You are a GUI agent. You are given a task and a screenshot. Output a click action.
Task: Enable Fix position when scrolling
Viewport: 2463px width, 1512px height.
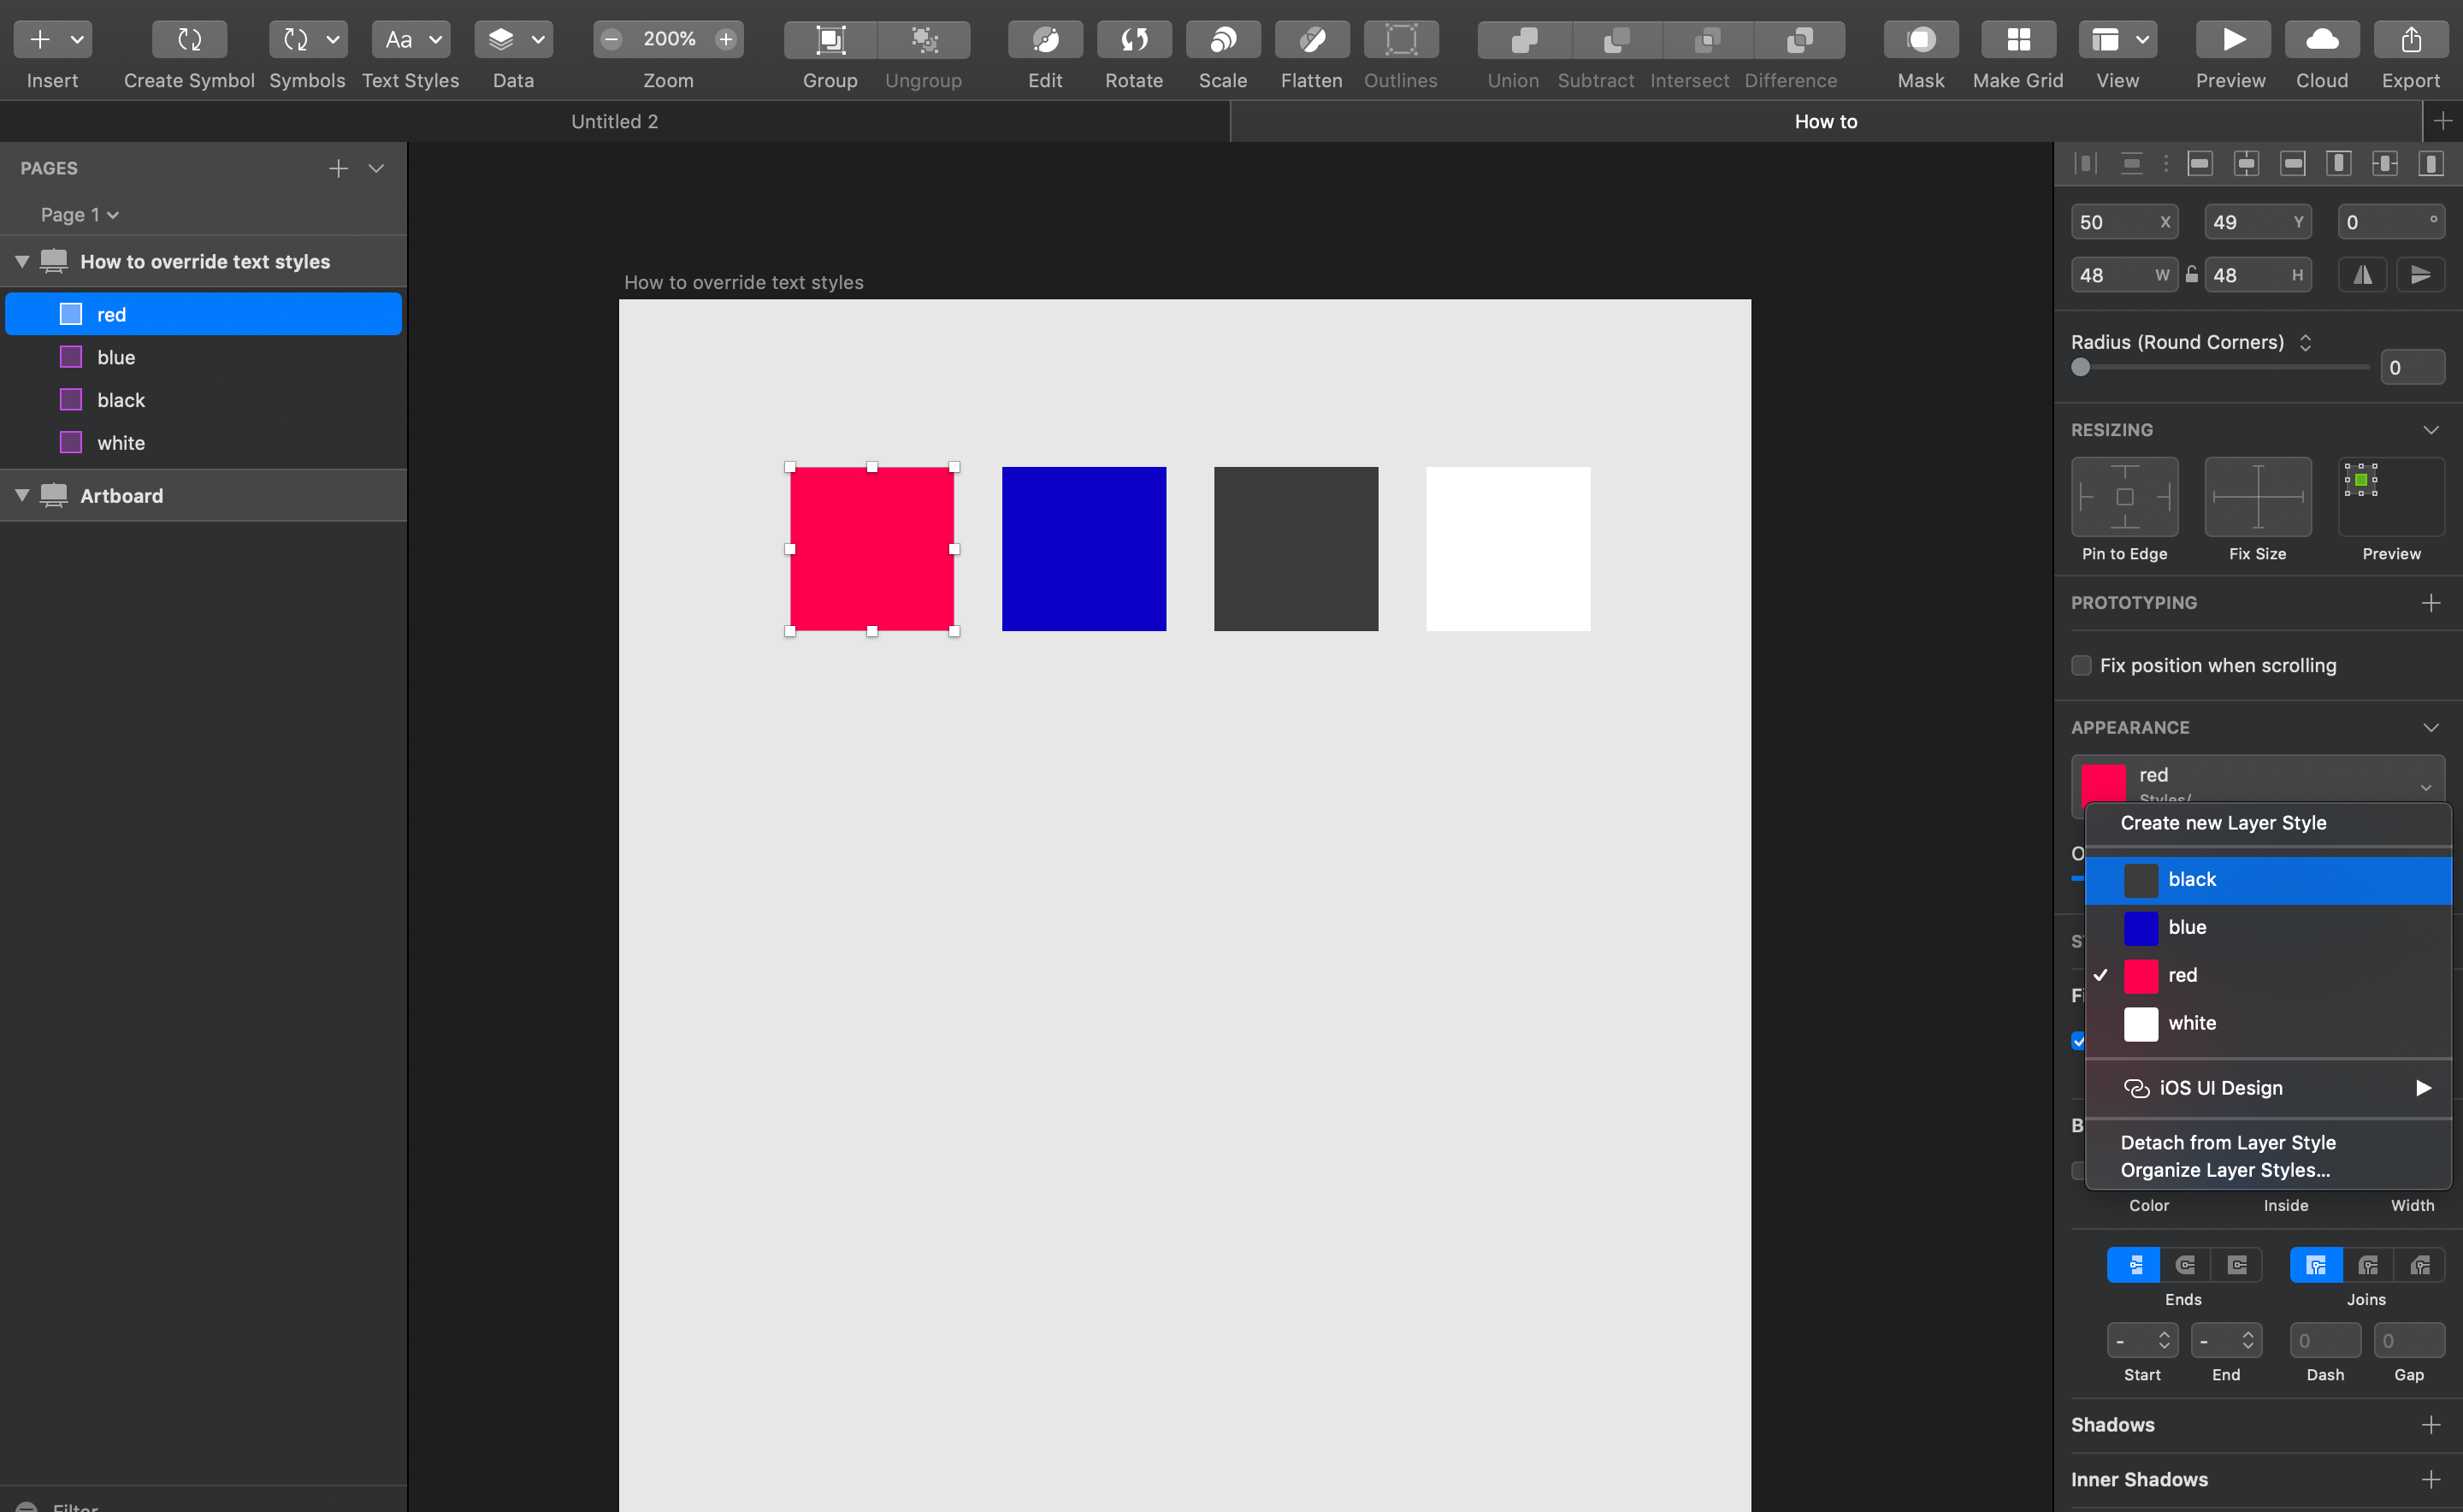coord(2081,665)
